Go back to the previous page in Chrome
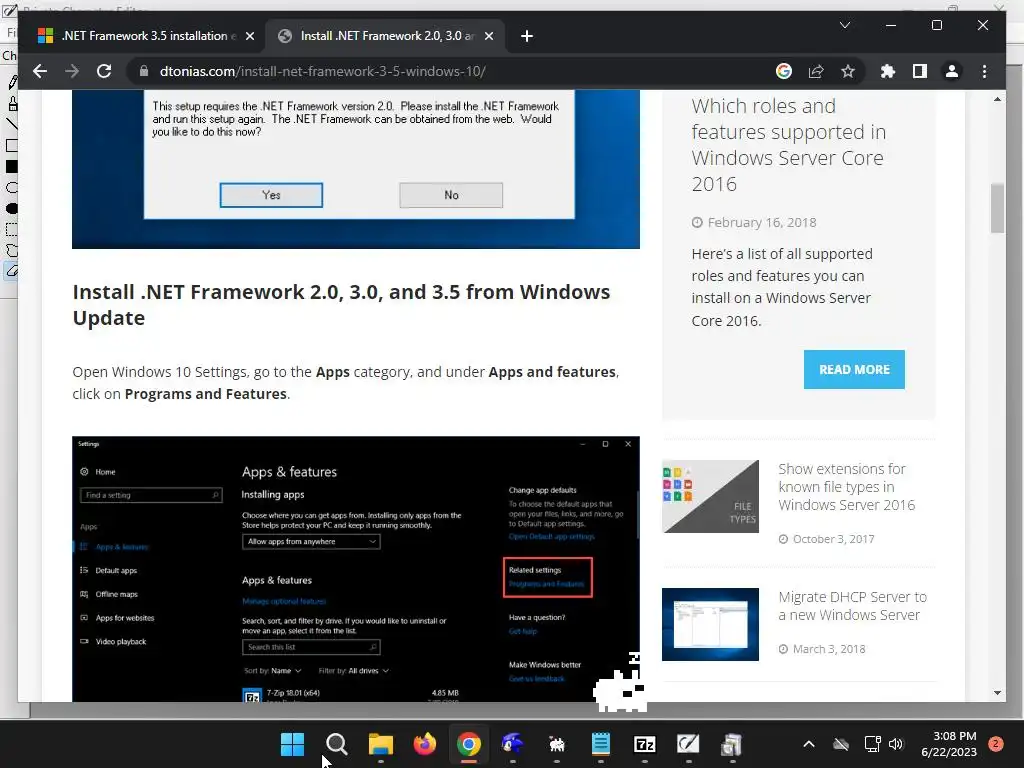The width and height of the screenshot is (1024, 768). tap(40, 71)
